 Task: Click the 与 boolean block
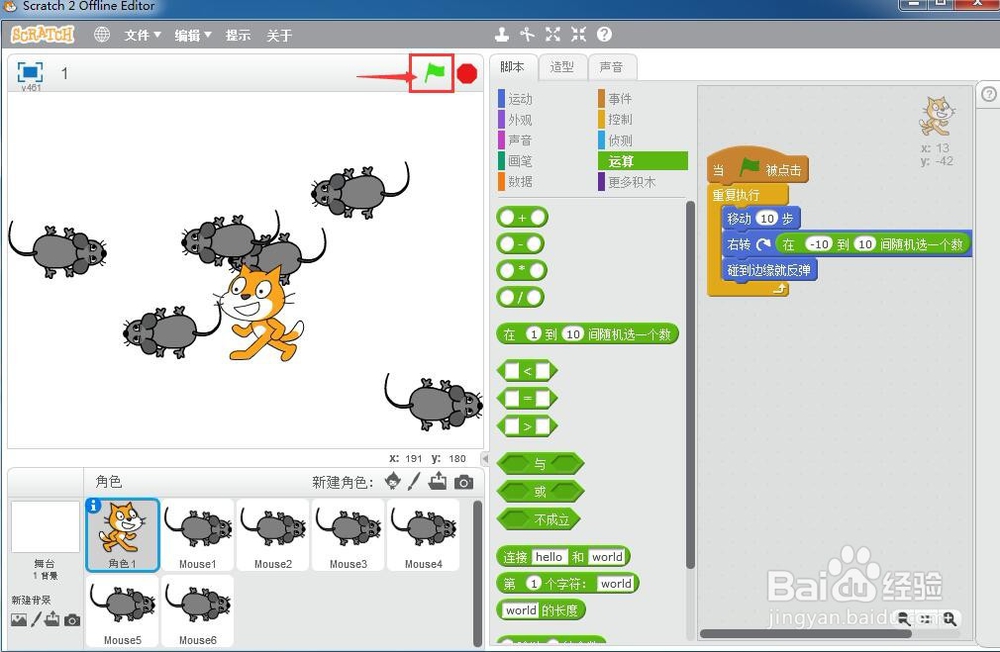(x=540, y=463)
